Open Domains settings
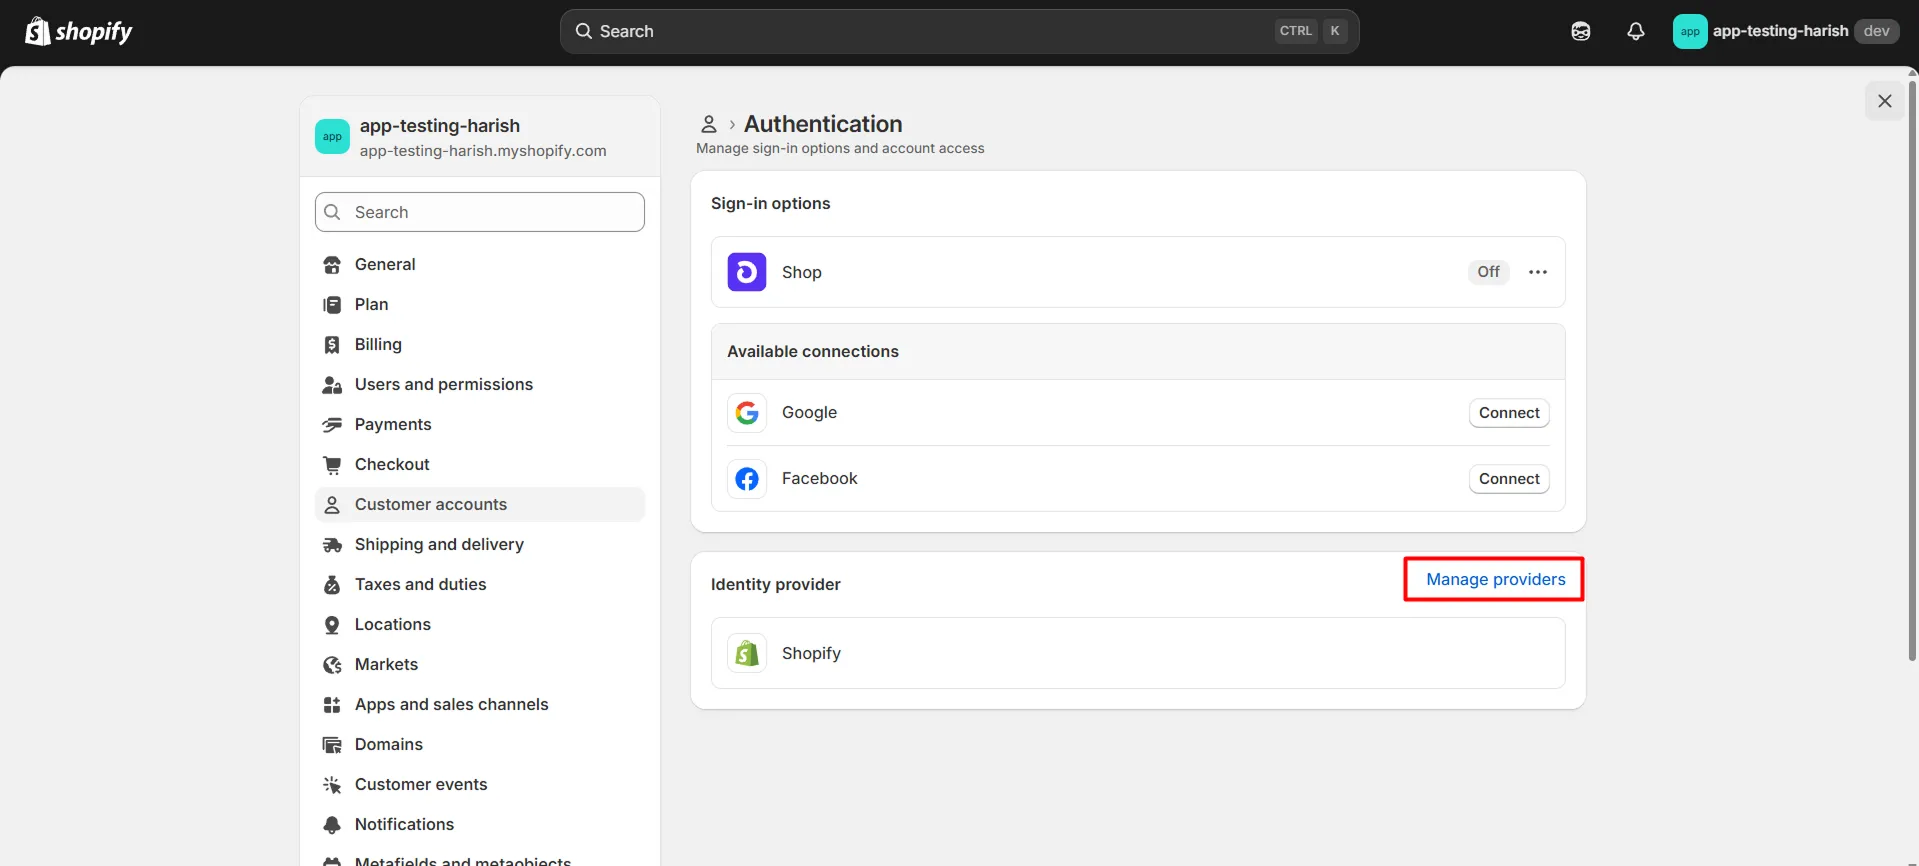The image size is (1919, 866). pyautogui.click(x=480, y=744)
